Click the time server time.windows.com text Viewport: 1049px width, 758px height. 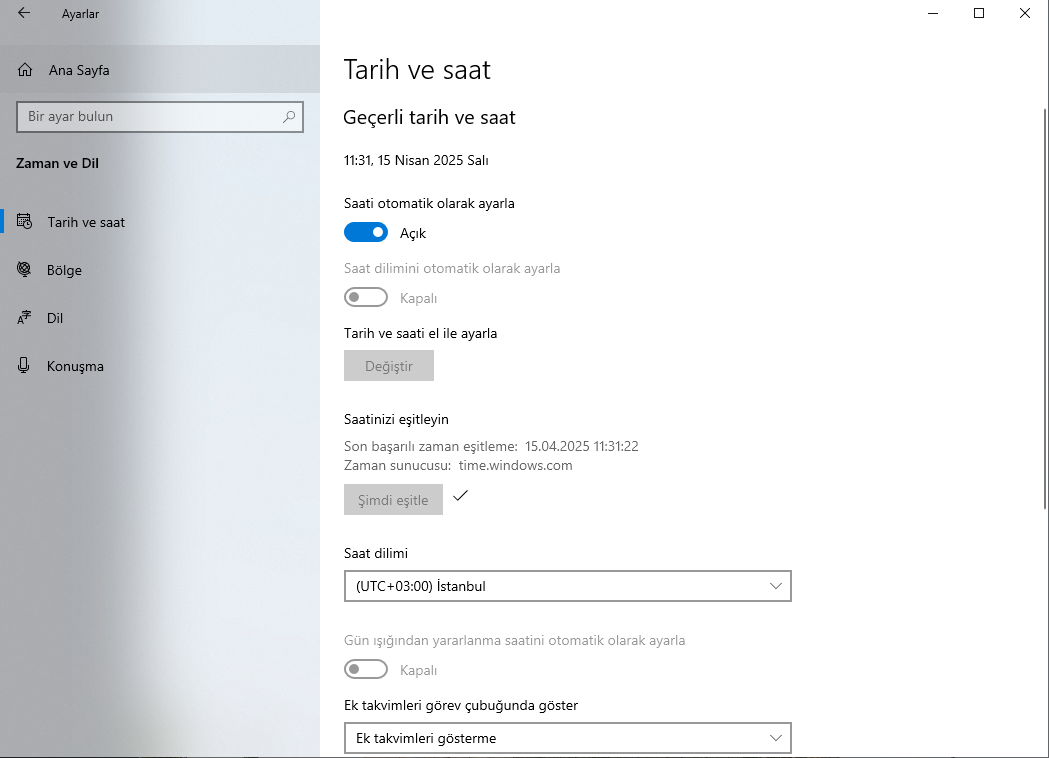[x=515, y=466]
